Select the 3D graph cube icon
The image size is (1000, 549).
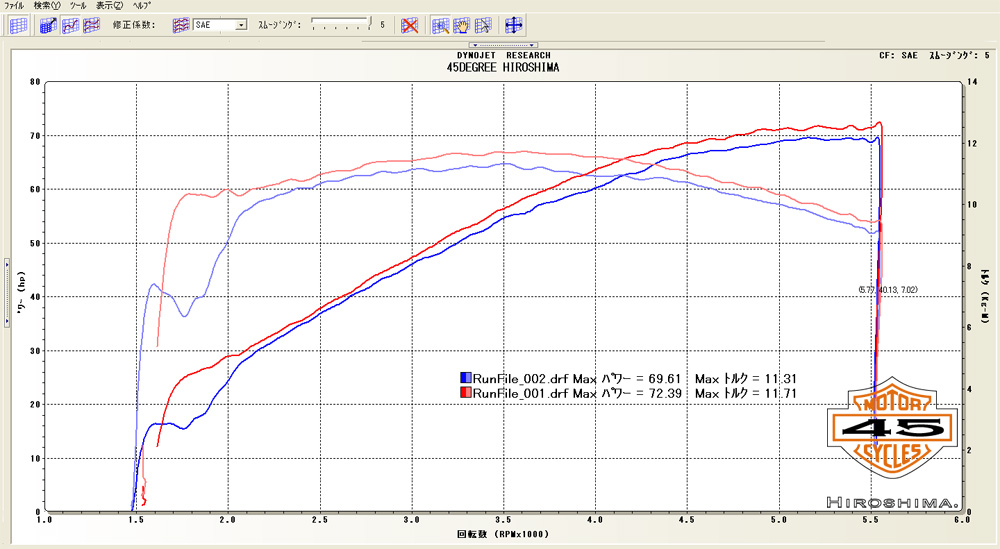47,25
